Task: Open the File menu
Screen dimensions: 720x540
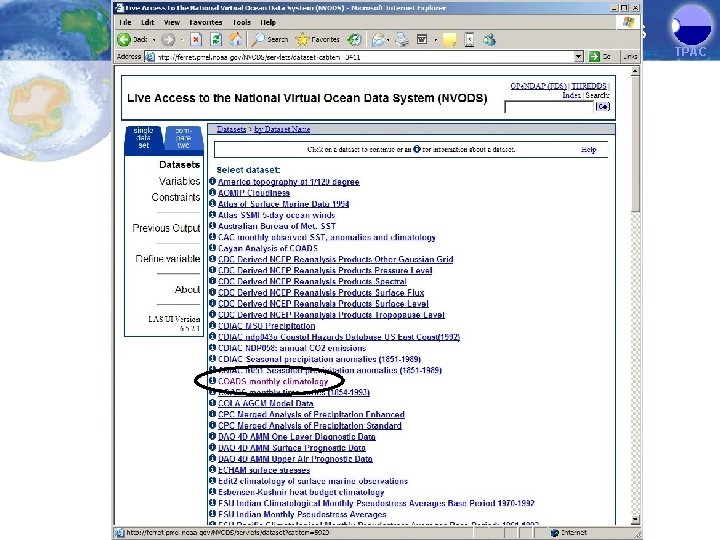Action: point(125,22)
